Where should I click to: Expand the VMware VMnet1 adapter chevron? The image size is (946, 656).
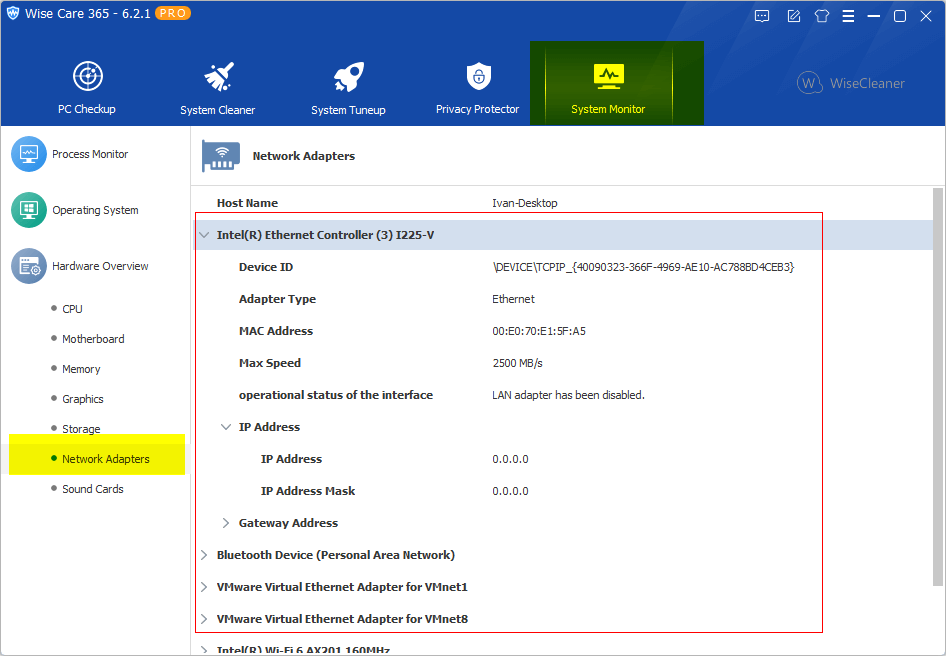click(x=205, y=587)
